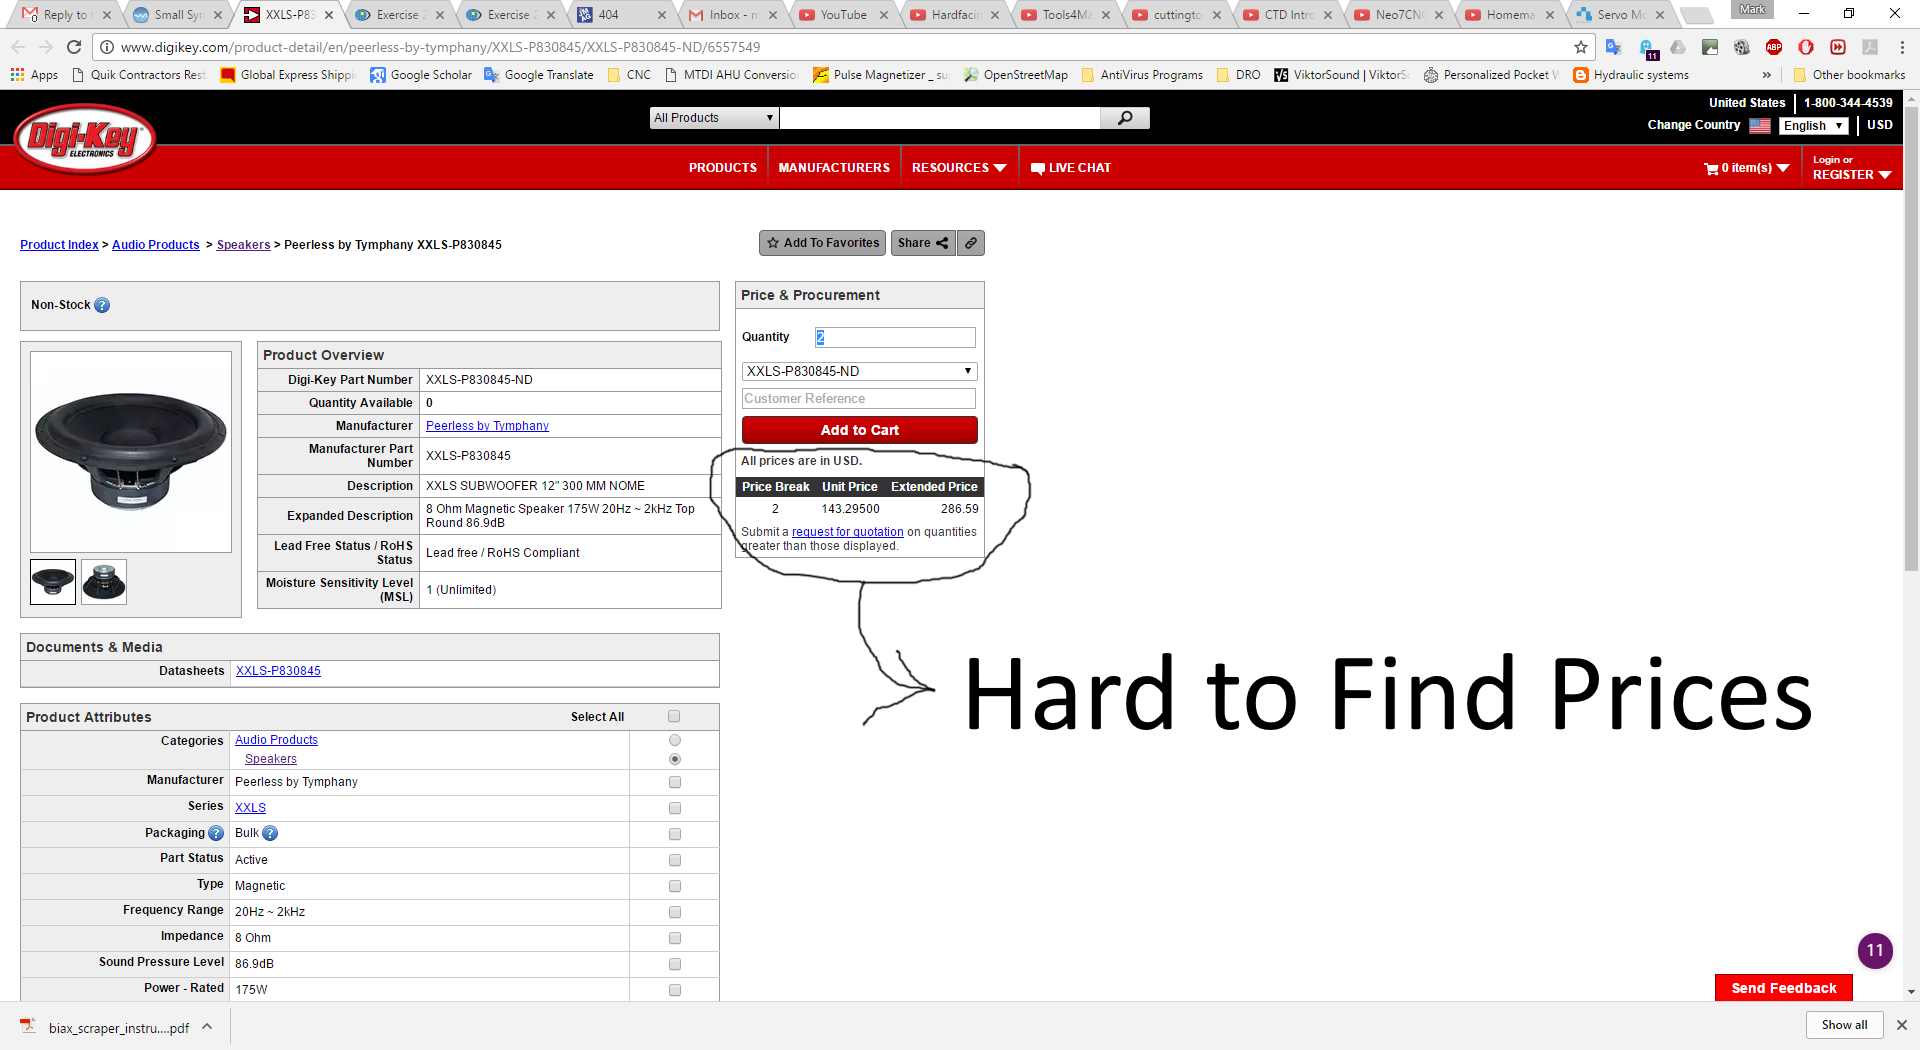This screenshot has width=1920, height=1050.
Task: Show more bookmarks via the chevron
Action: (x=1767, y=75)
